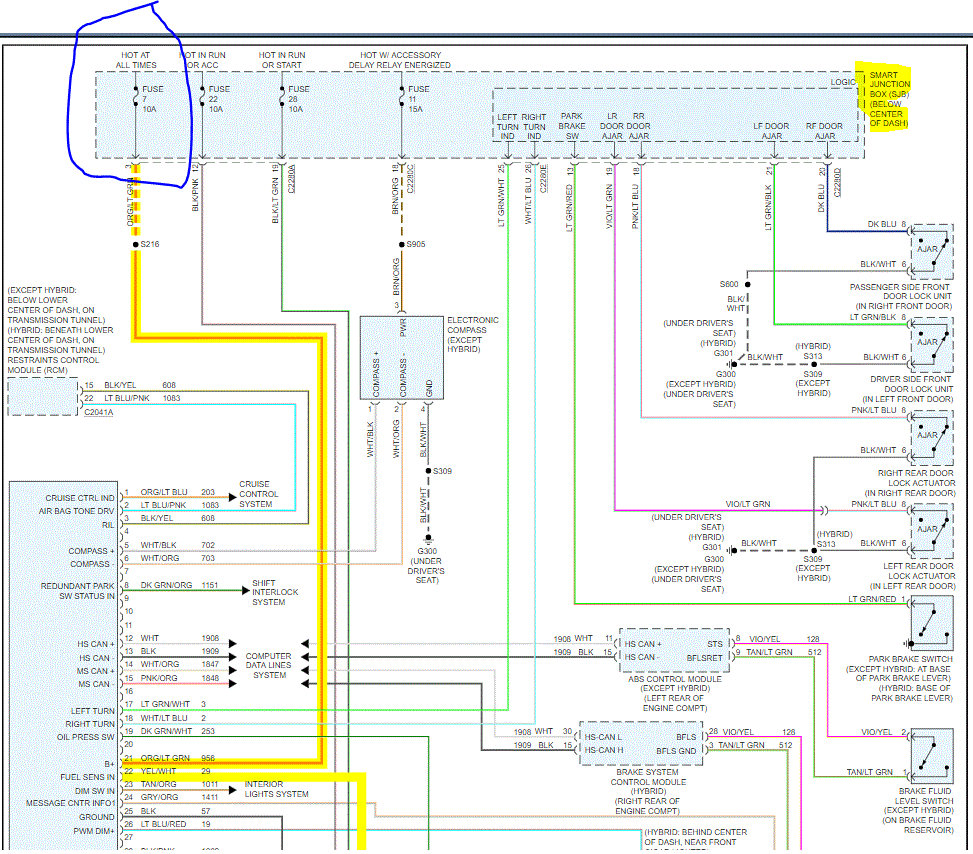Select the BFLSRET pin on ABS module
Viewport: 973px width, 854px height.
click(x=704, y=658)
